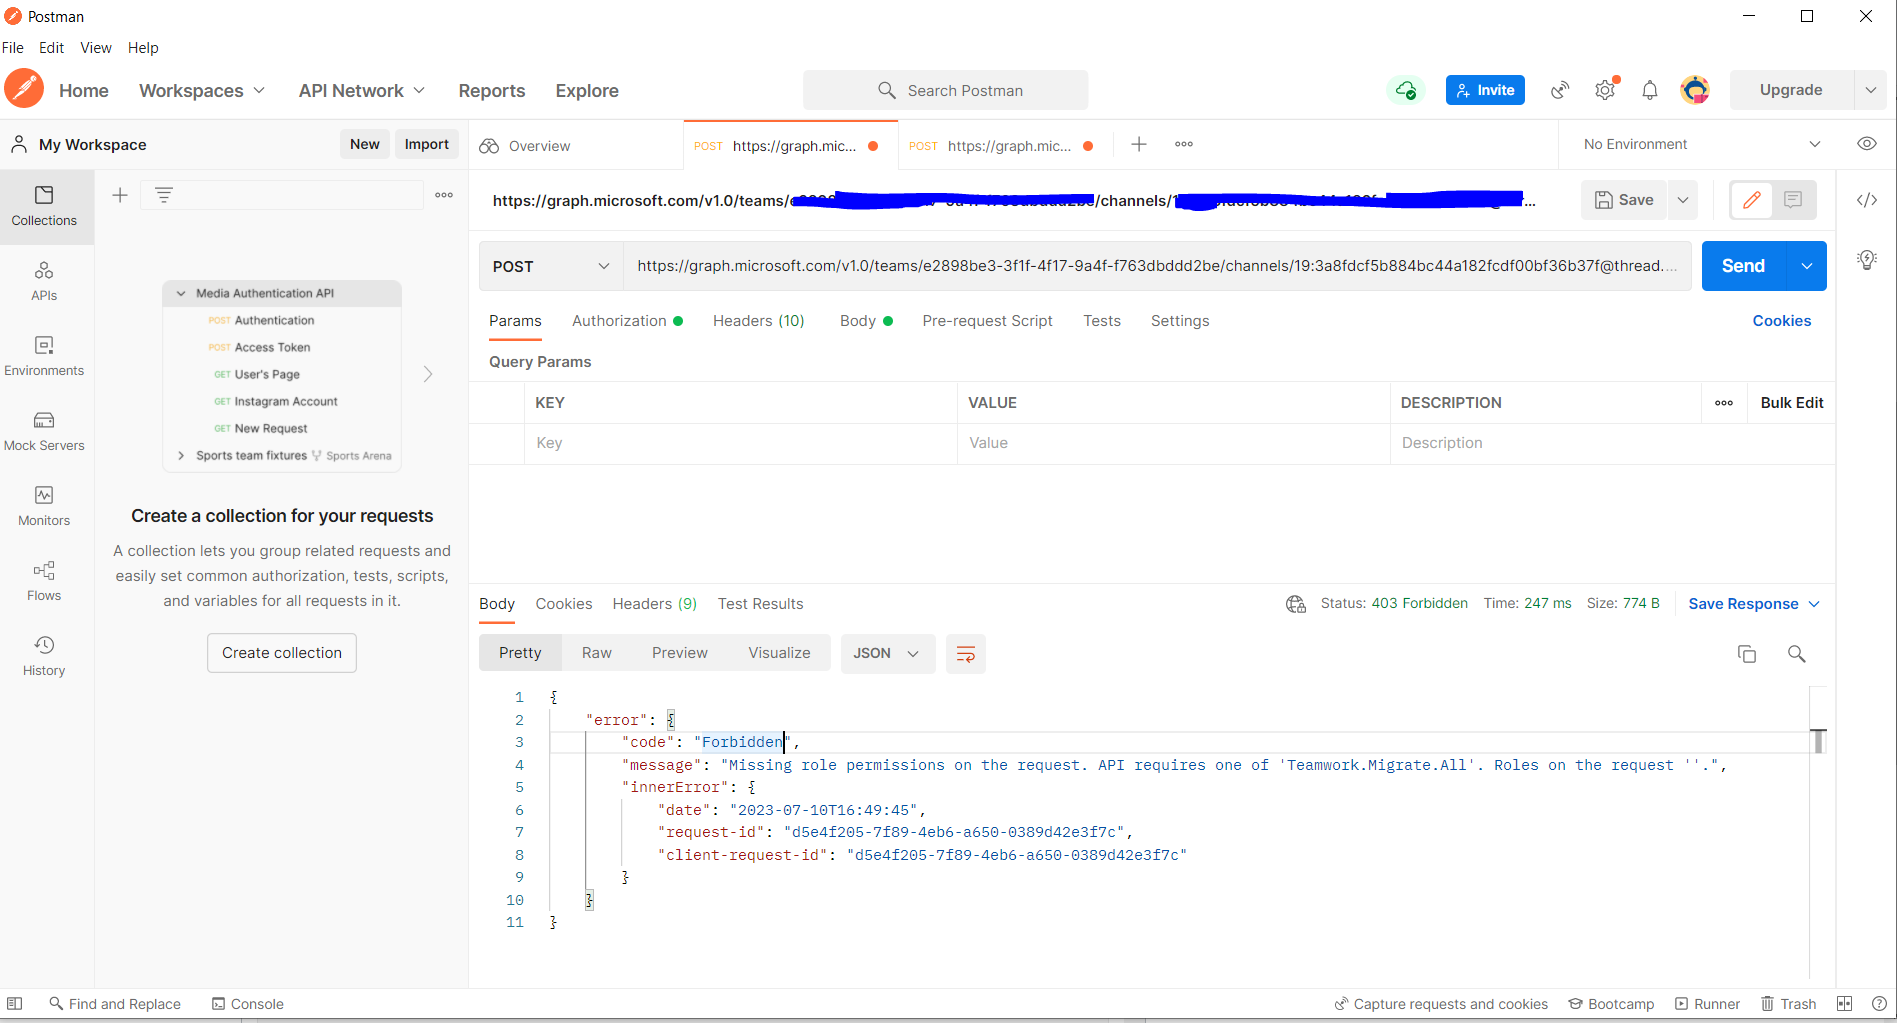The image size is (1897, 1023).
Task: Open the History panel
Action: tap(43, 655)
